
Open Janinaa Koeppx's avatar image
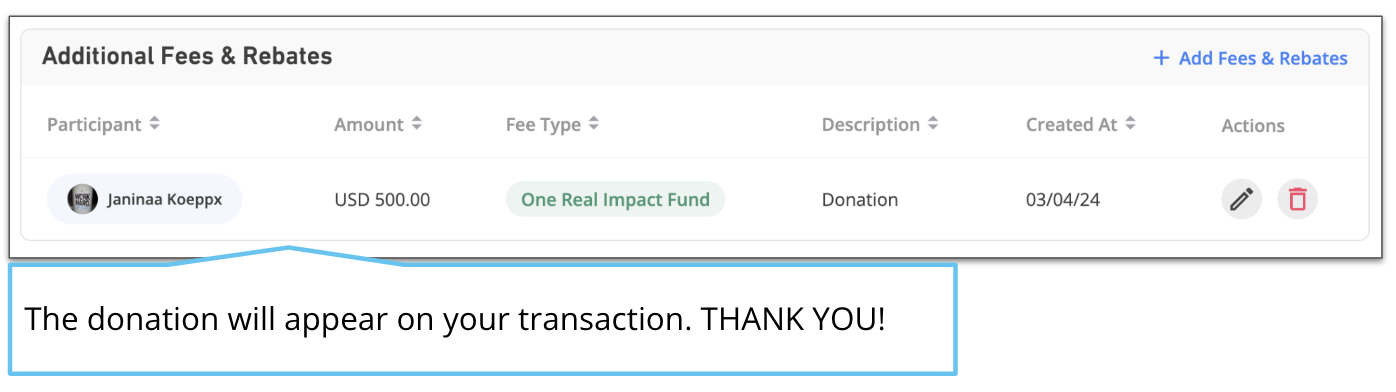pos(83,199)
